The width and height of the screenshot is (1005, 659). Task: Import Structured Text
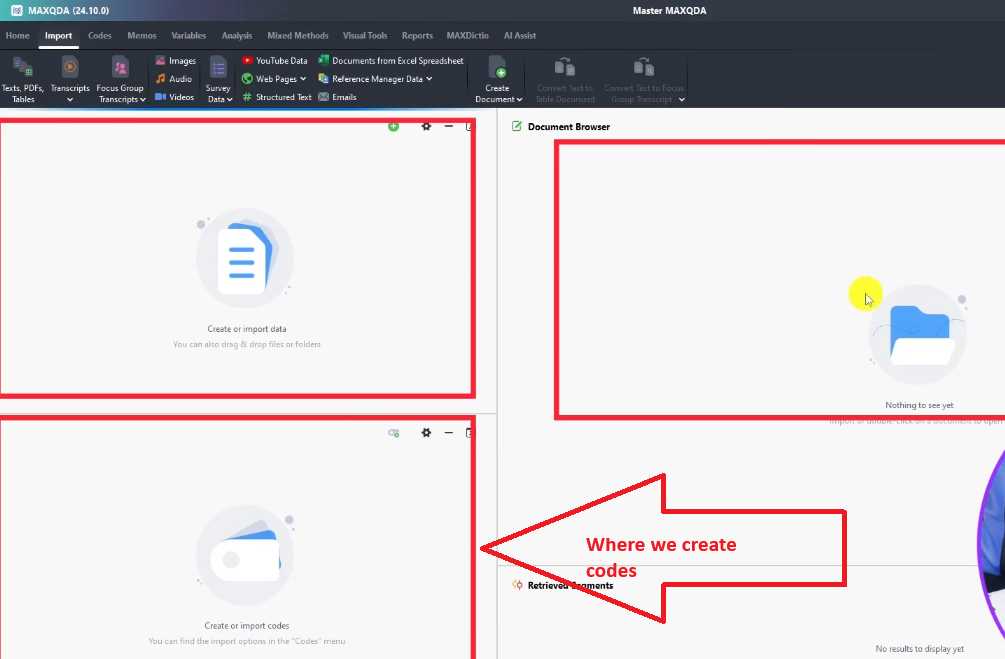coord(277,97)
